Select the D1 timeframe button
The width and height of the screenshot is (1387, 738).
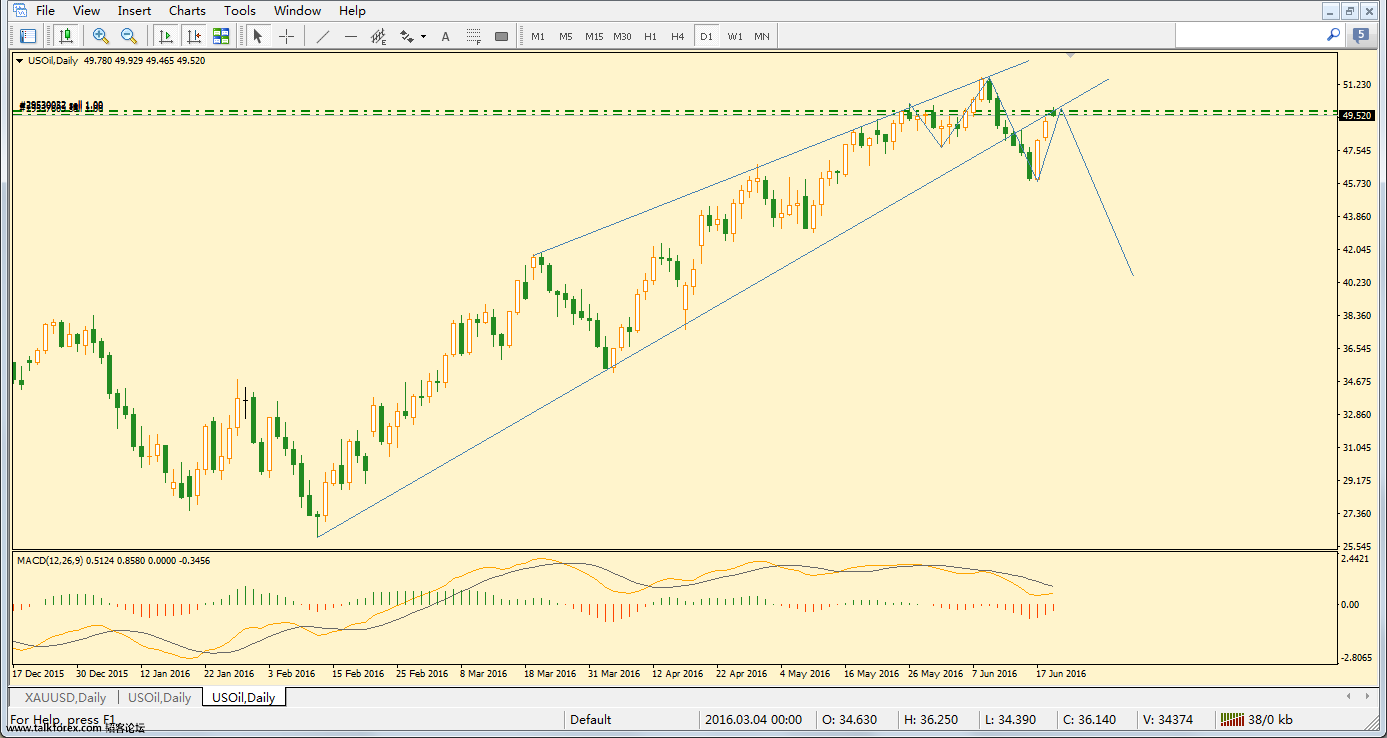[706, 36]
